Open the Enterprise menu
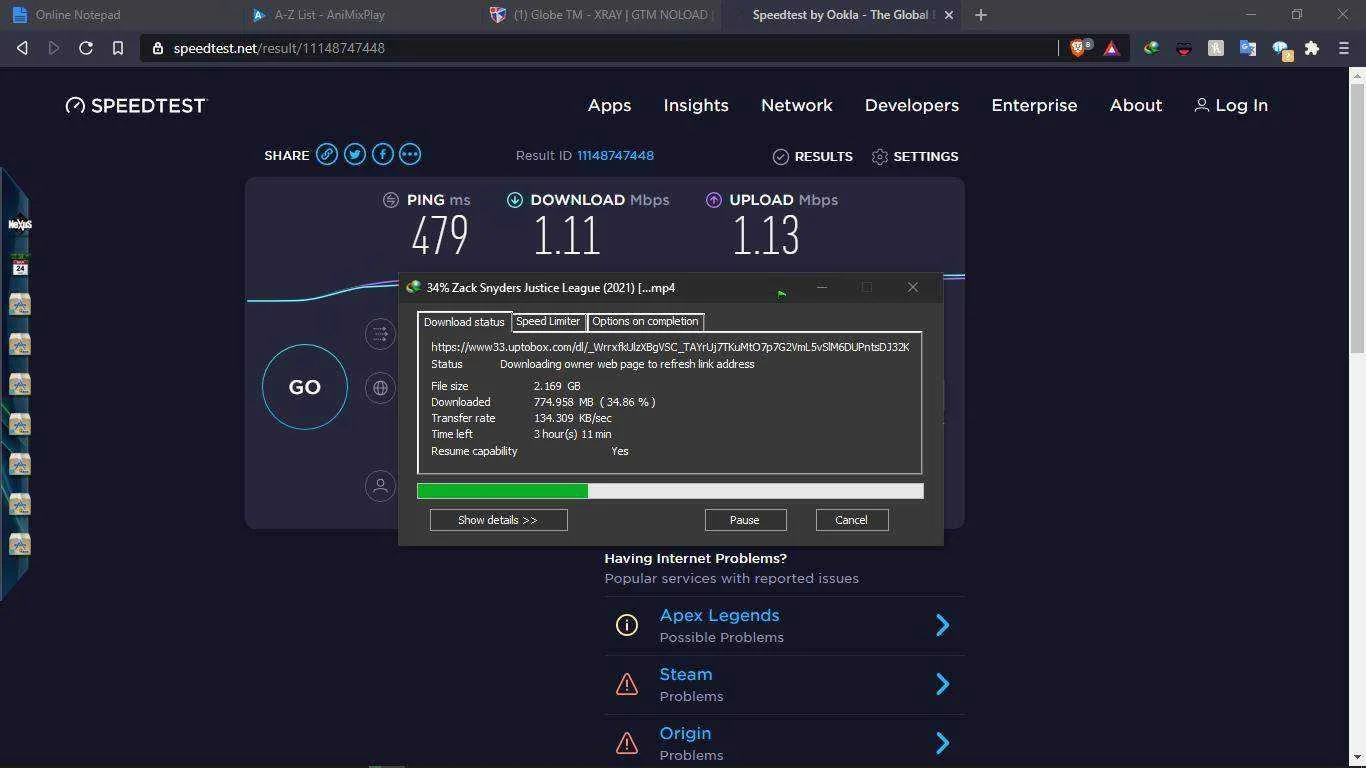Screen dimensions: 1366x768 tap(1034, 105)
